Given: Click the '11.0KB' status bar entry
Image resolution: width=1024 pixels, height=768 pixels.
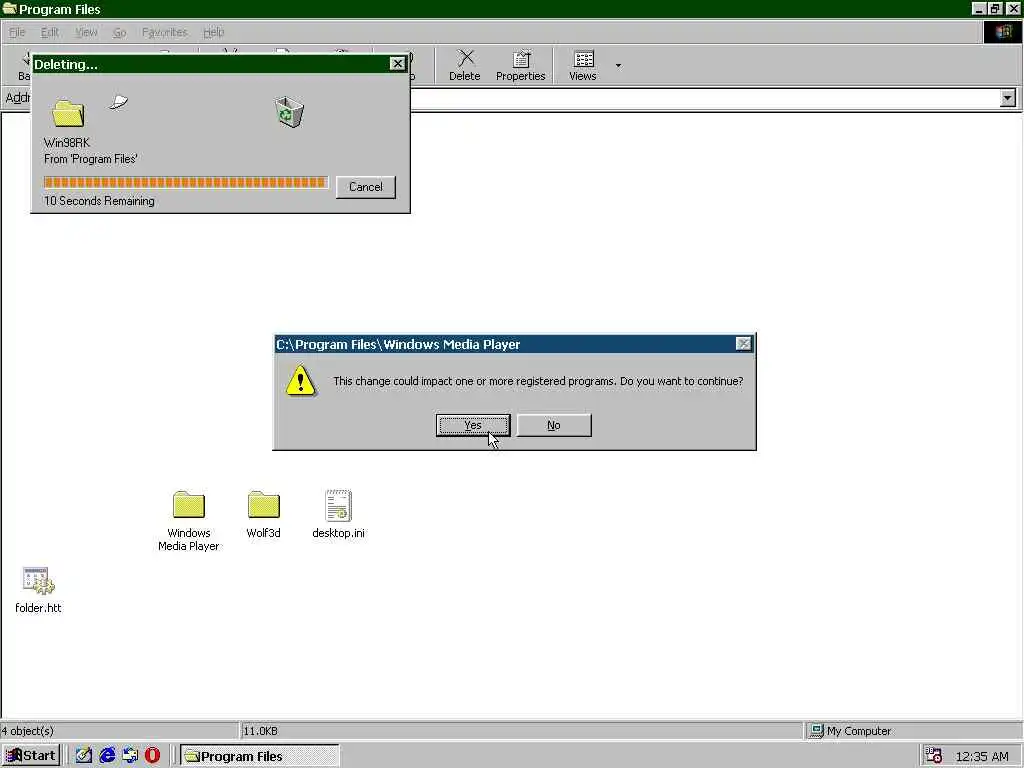Looking at the screenshot, I should 261,731.
